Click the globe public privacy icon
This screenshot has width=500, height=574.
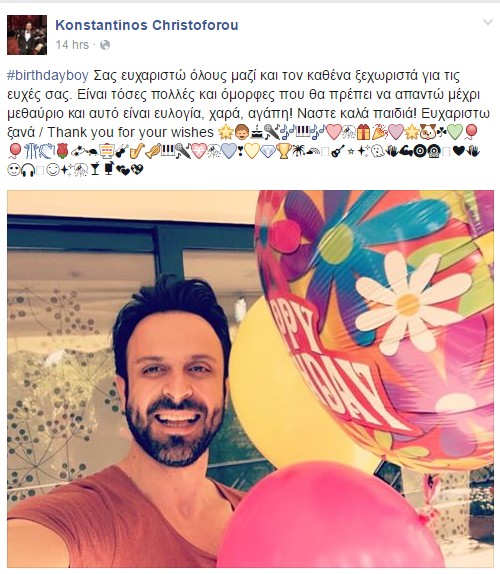click(x=105, y=45)
